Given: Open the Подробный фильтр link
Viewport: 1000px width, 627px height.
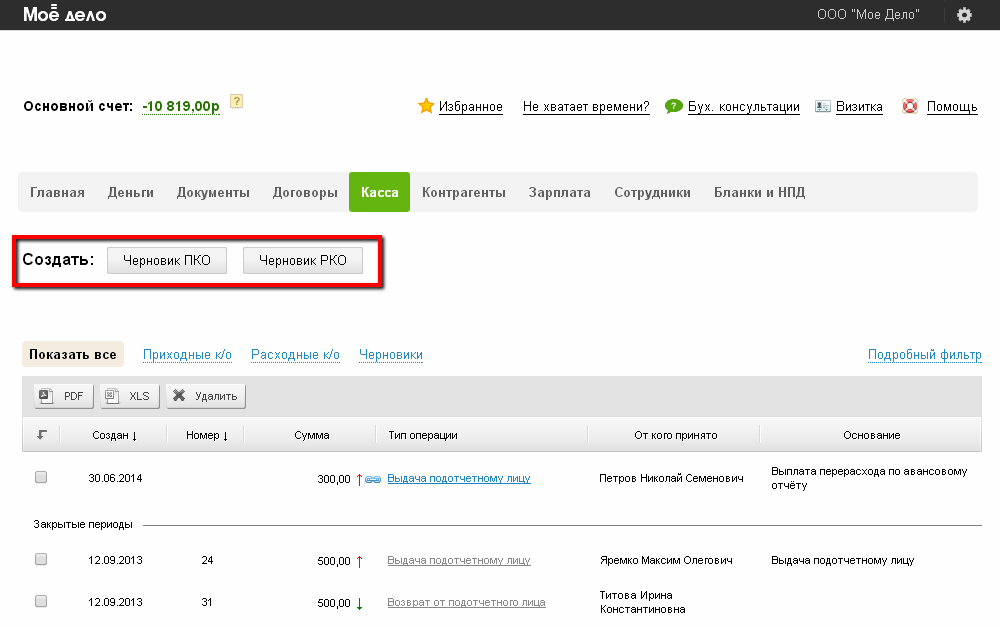Looking at the screenshot, I should click(x=924, y=355).
